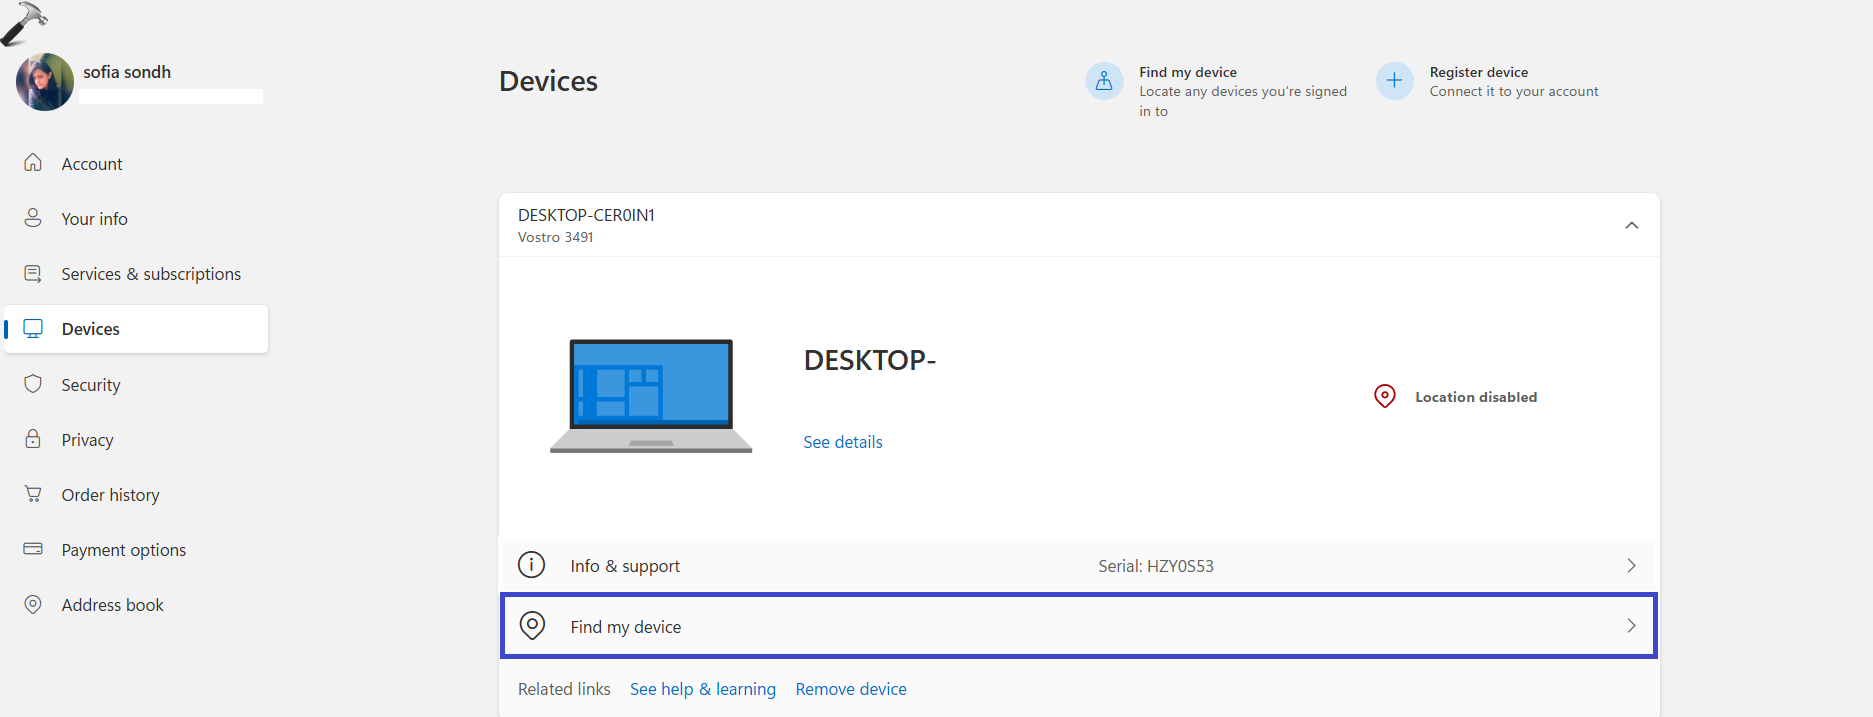The image size is (1873, 717).
Task: Click the See details link
Action: 842,442
